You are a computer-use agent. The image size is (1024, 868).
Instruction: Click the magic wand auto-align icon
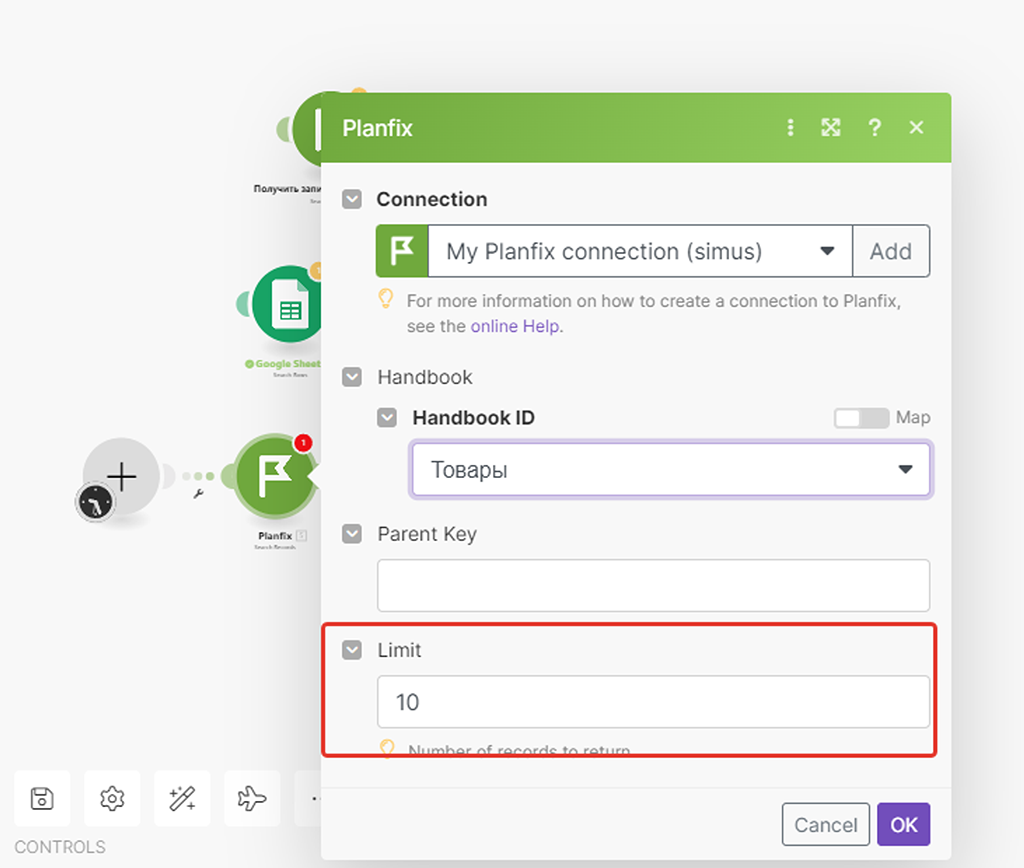click(182, 798)
